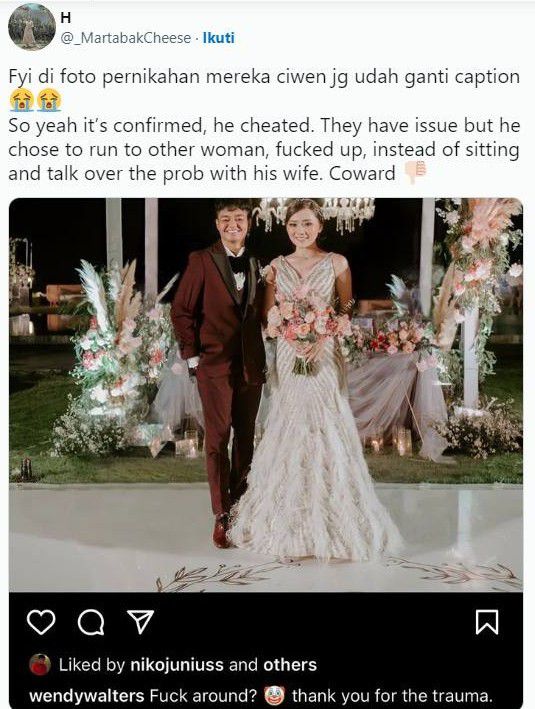Image resolution: width=535 pixels, height=709 pixels.
Task: Click the 'thank you for the trauma' caption
Action: [x=392, y=695]
